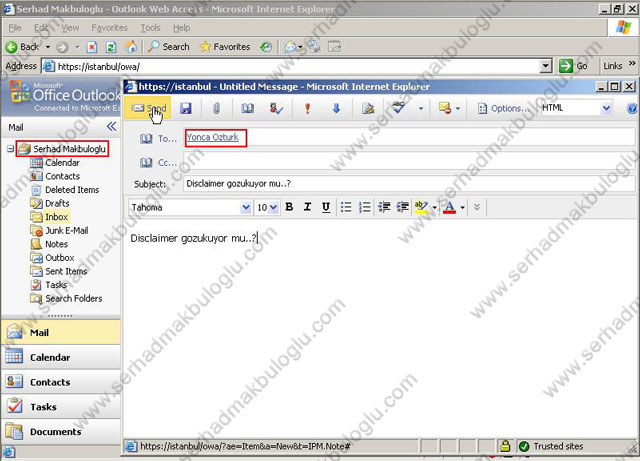The height and width of the screenshot is (461, 640).
Task: Select the Serhad Makbuloglu mailbox root
Action: (62, 149)
